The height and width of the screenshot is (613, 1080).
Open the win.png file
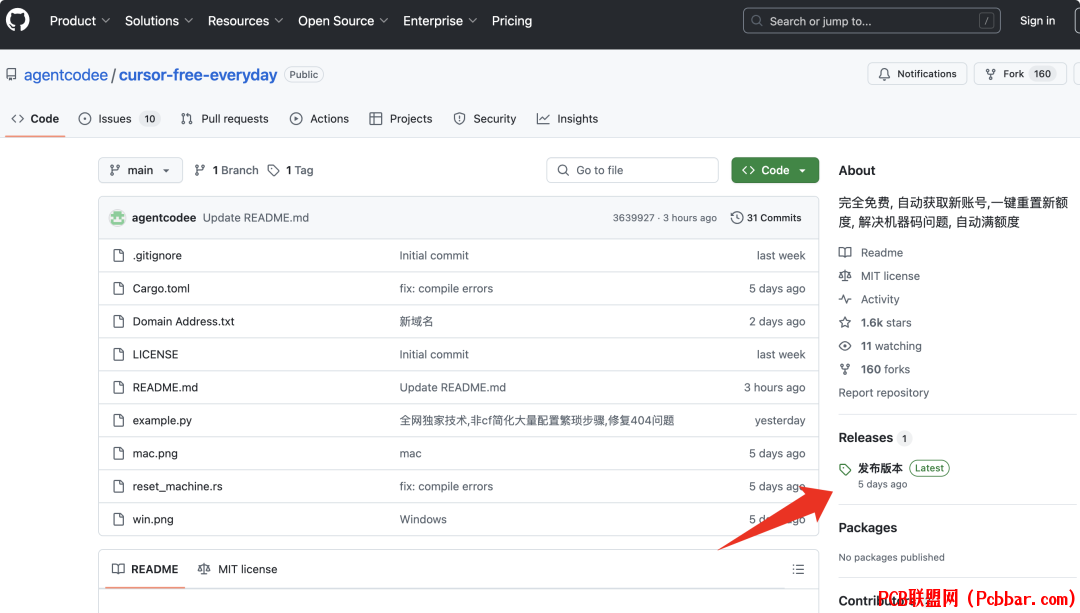click(x=153, y=519)
